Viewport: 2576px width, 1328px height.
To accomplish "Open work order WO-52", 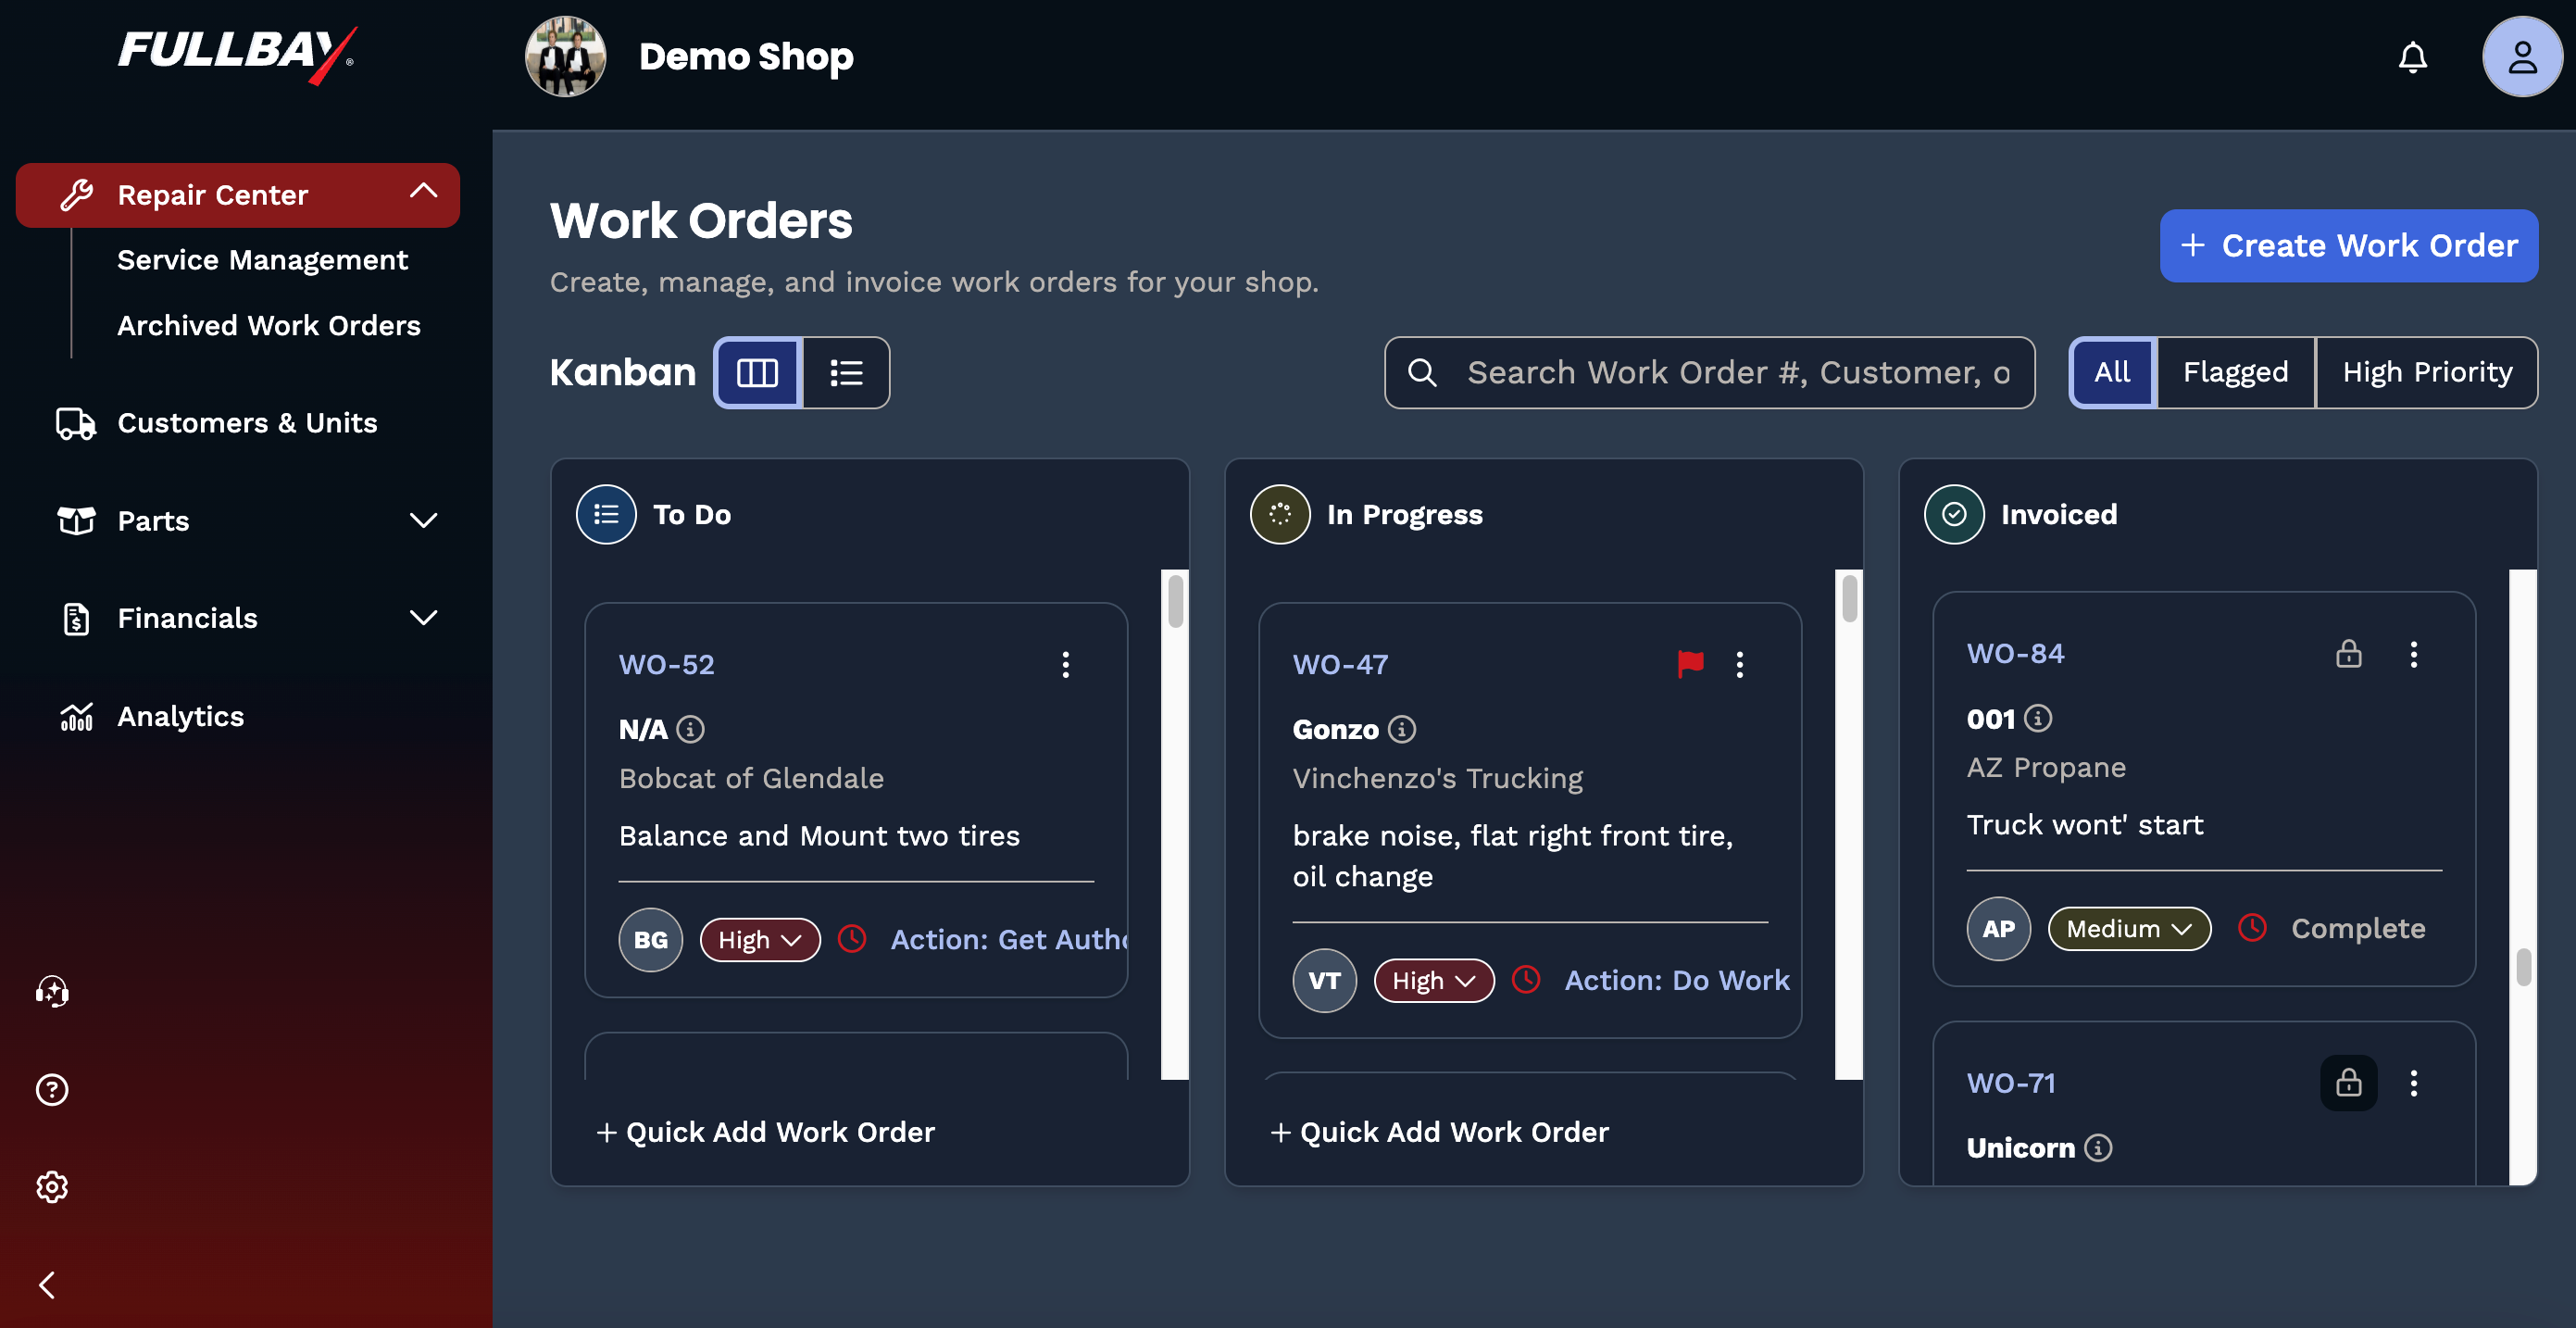I will coord(667,665).
